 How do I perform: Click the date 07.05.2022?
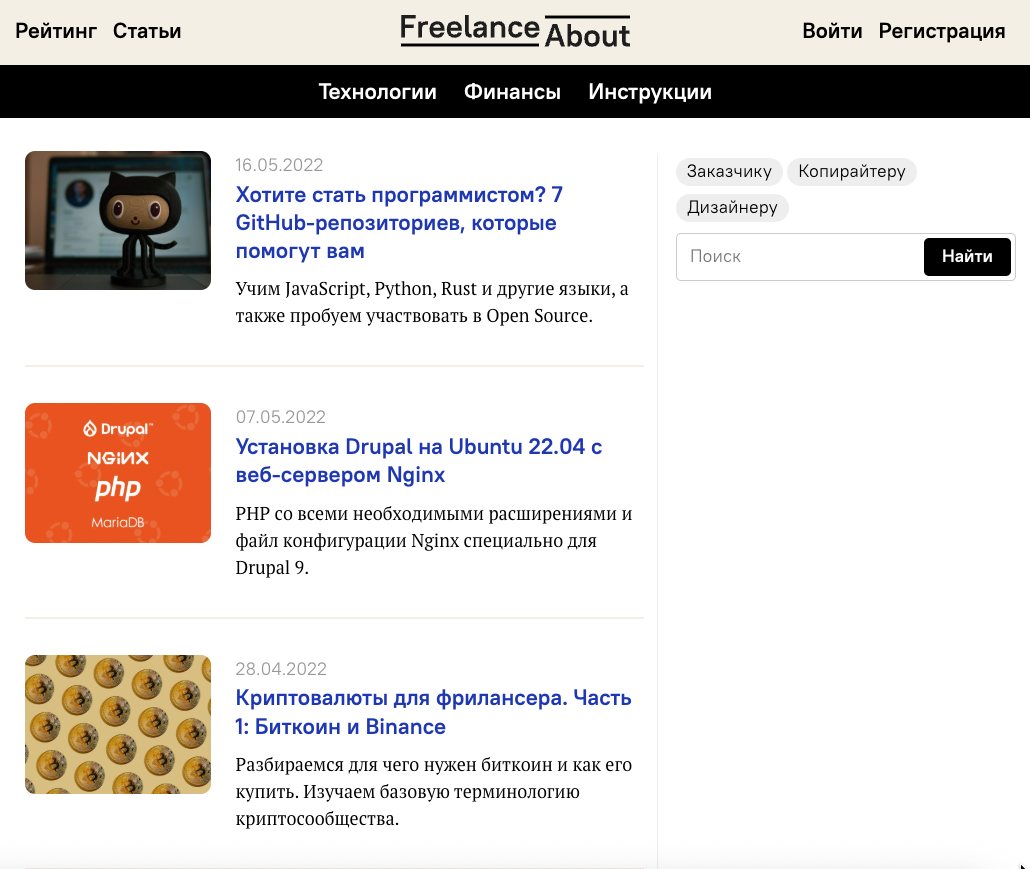[280, 417]
